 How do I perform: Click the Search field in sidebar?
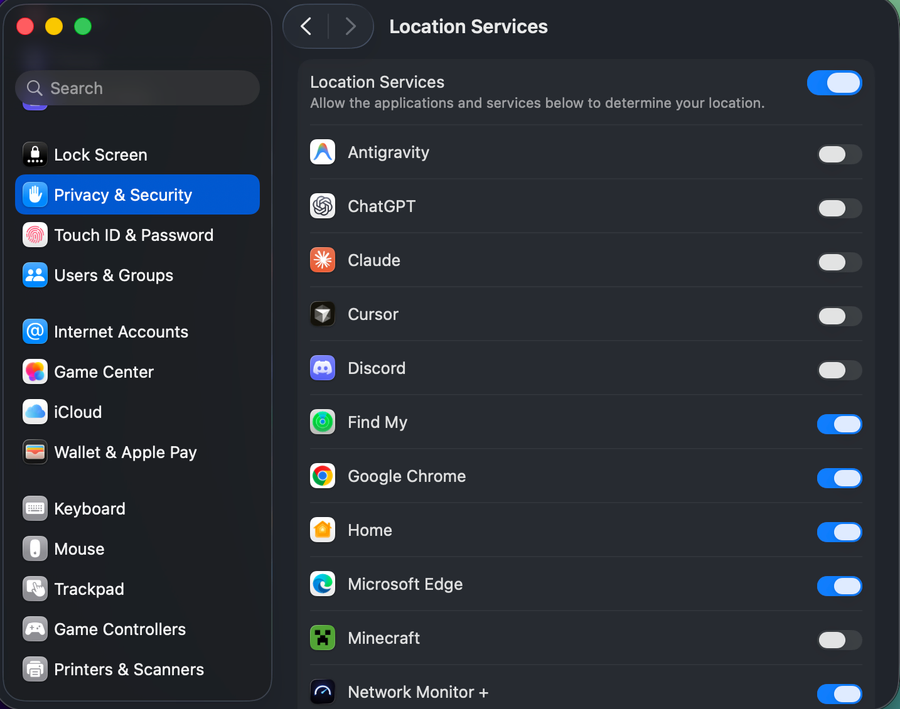137,88
